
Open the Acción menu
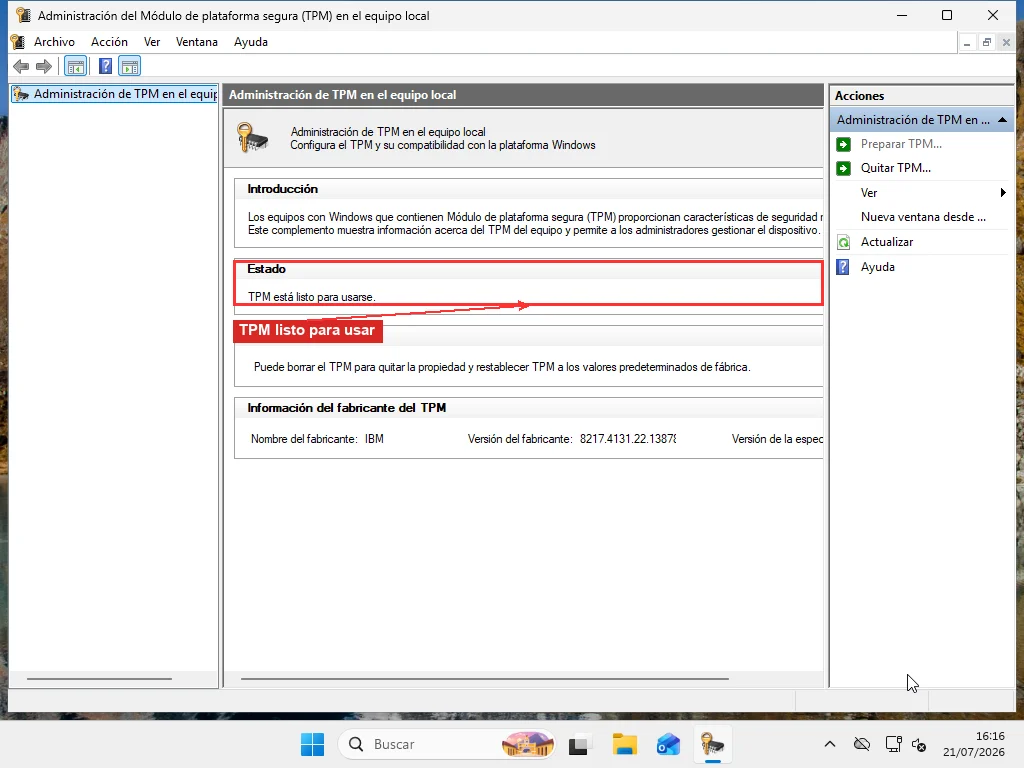coord(109,42)
